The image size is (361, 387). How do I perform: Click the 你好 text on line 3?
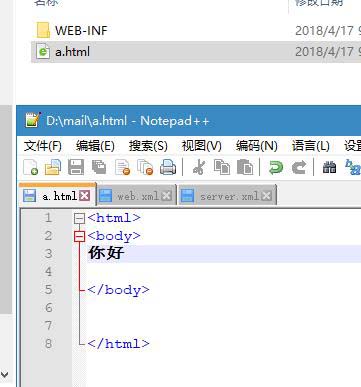pyautogui.click(x=106, y=253)
